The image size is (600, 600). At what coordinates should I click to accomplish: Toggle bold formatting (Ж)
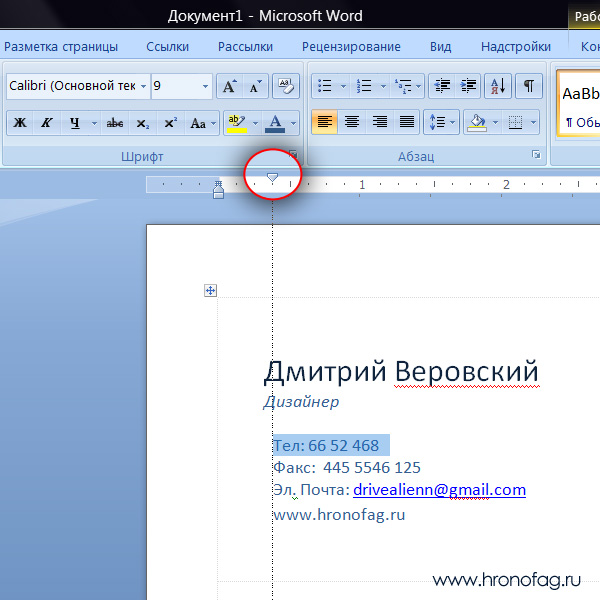tap(20, 123)
